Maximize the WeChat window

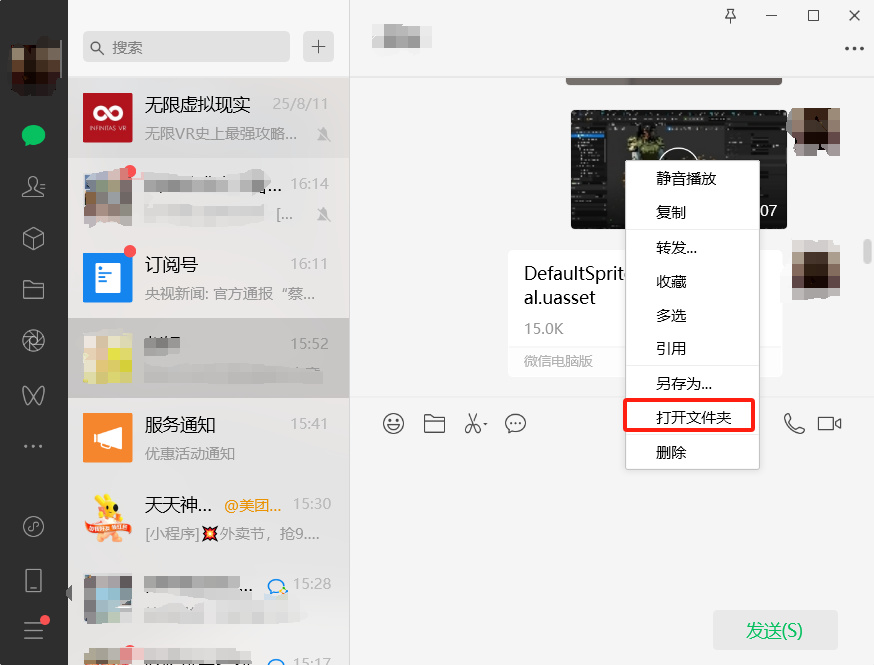[813, 16]
